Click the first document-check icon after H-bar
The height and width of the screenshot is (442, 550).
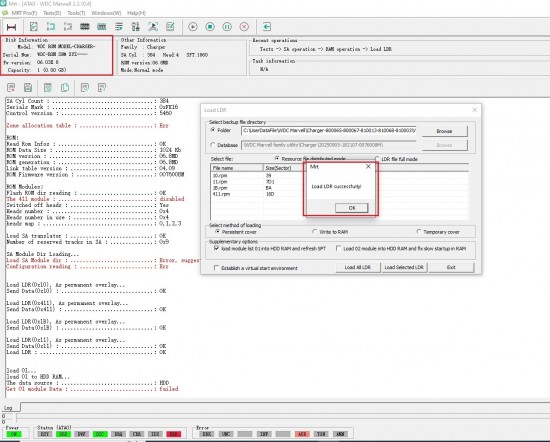click(34, 27)
